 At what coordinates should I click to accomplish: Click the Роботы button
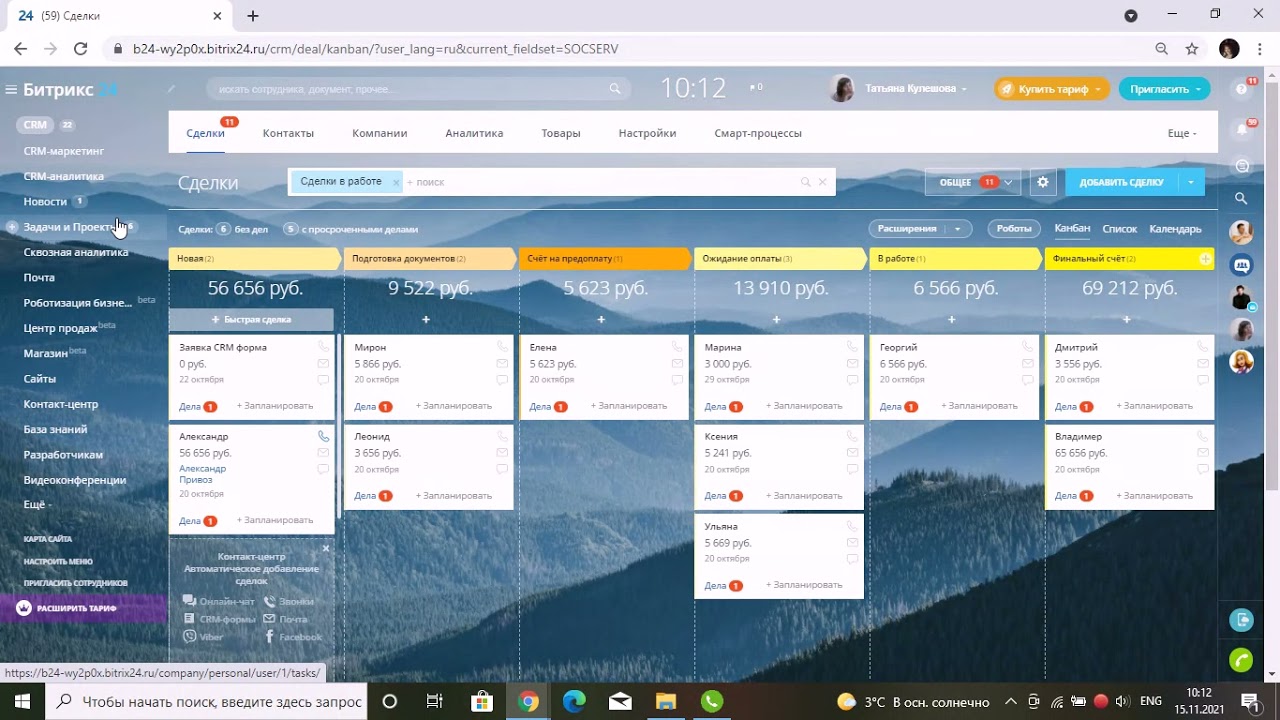point(1013,229)
